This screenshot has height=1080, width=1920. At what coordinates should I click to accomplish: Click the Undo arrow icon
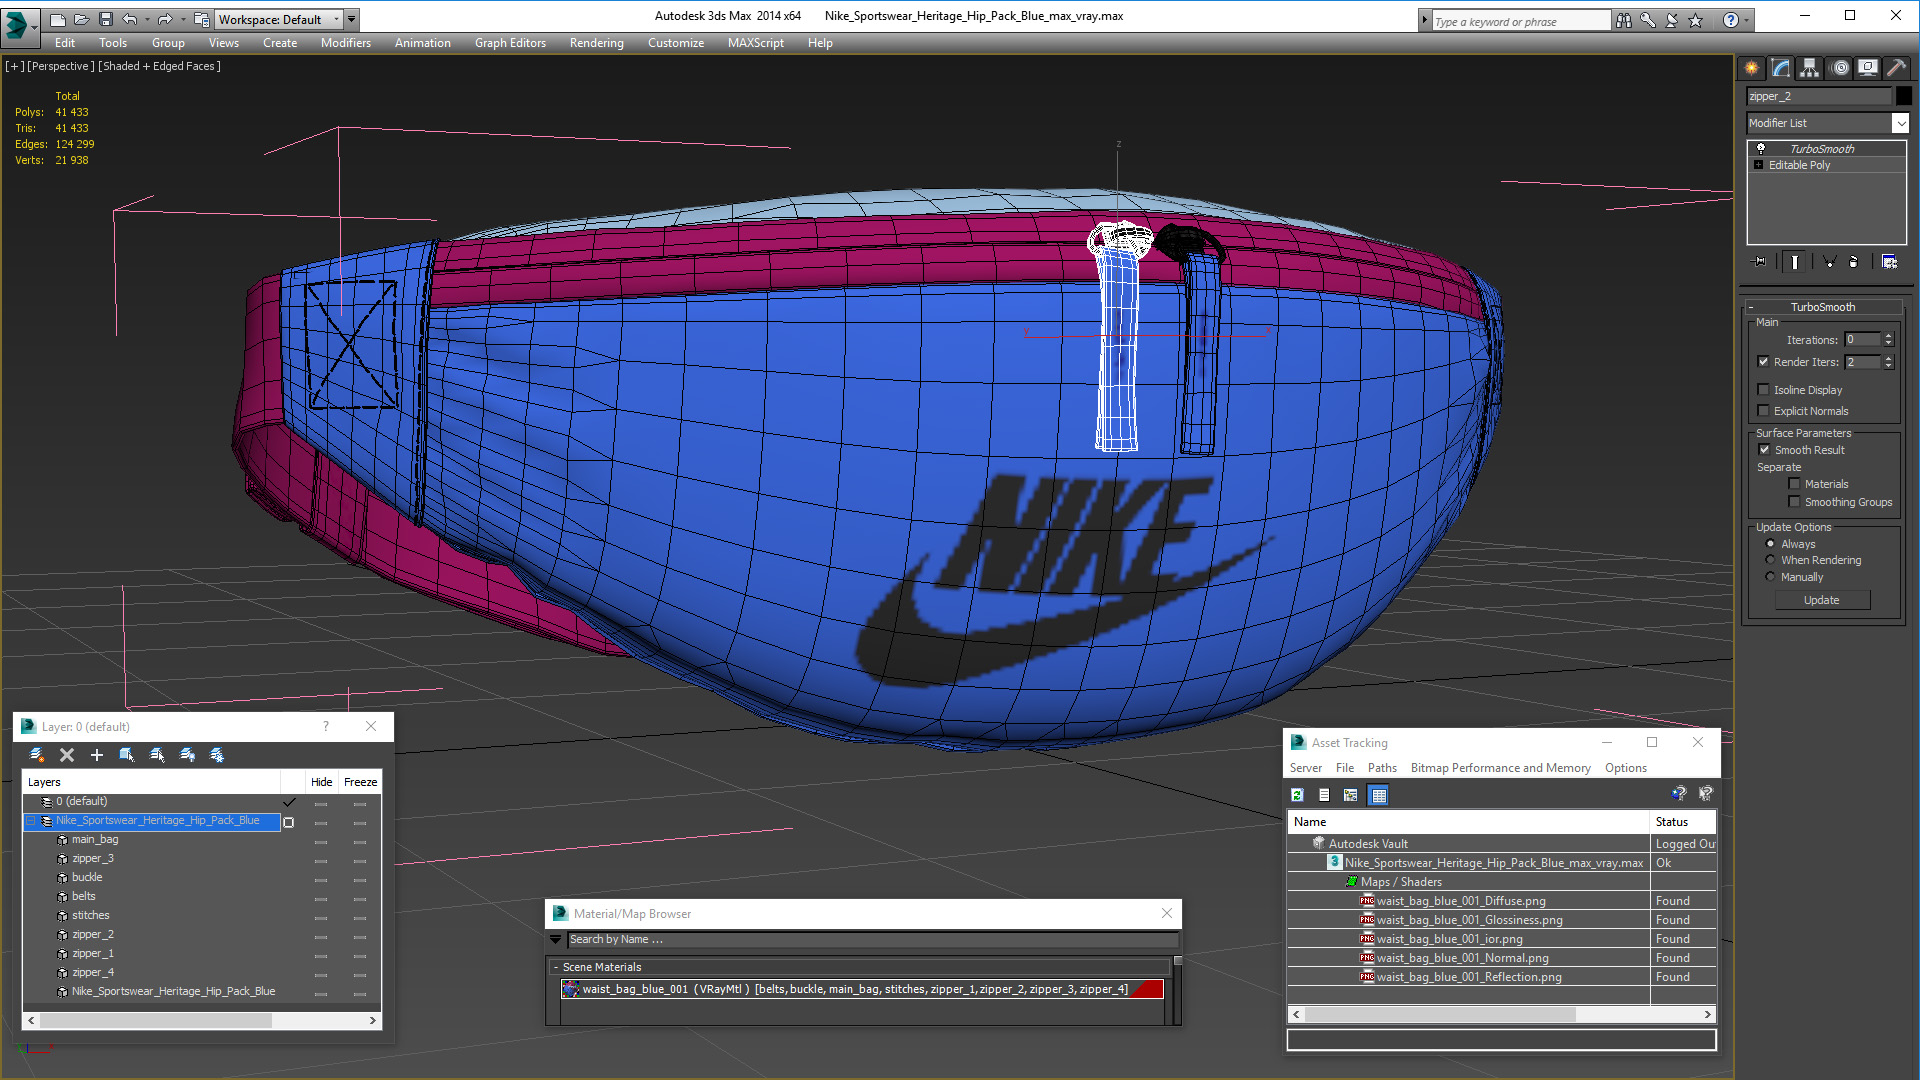click(129, 19)
